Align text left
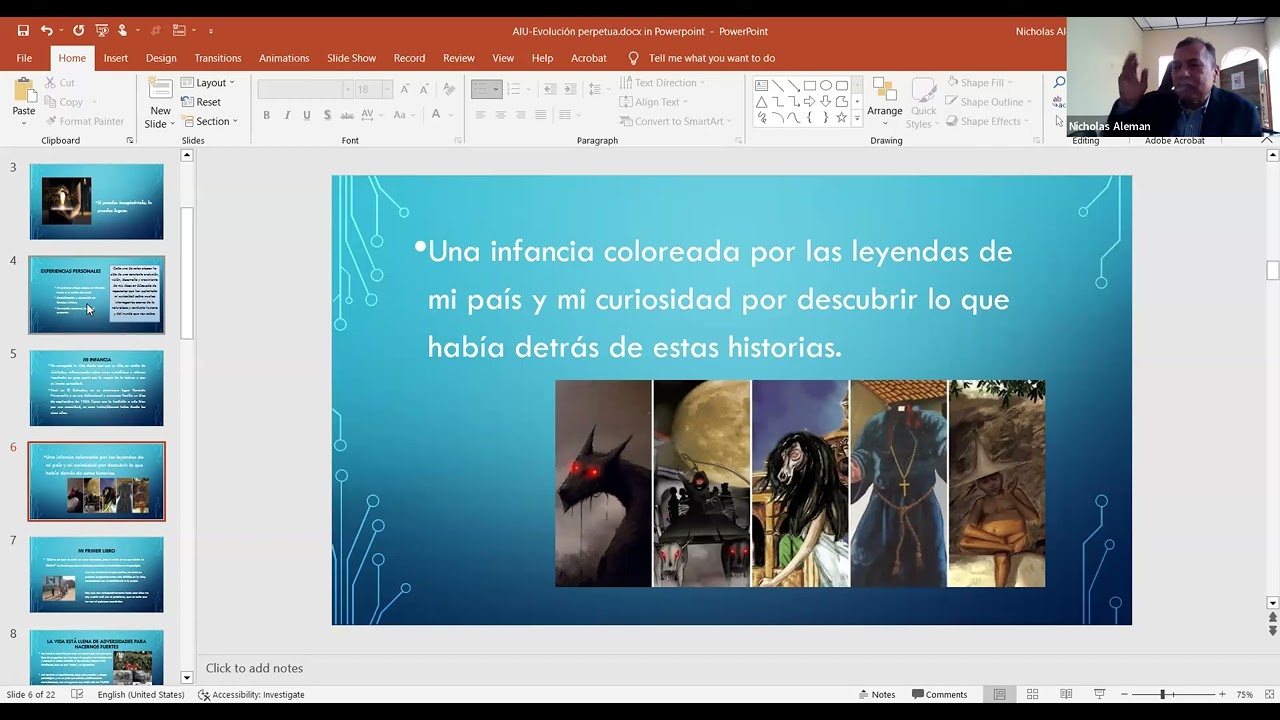This screenshot has height=720, width=1280. 480,115
